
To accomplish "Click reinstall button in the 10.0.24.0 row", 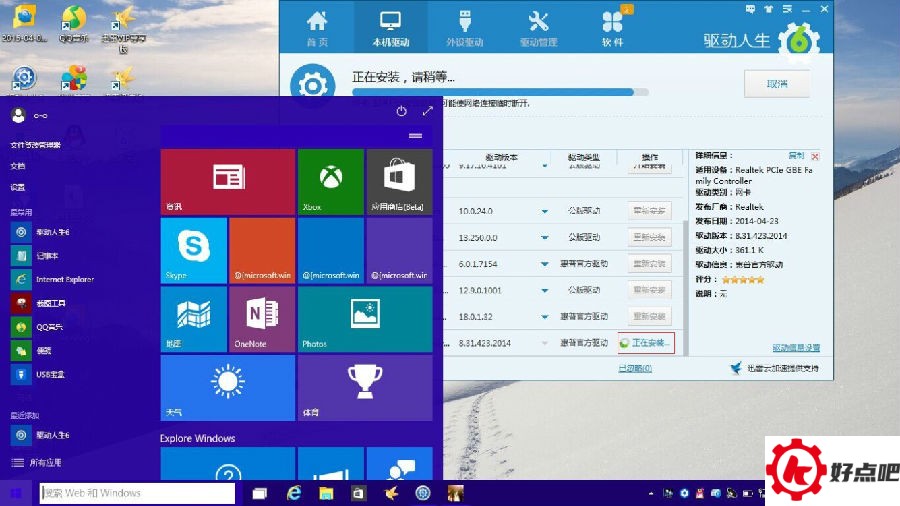I will tap(649, 211).
